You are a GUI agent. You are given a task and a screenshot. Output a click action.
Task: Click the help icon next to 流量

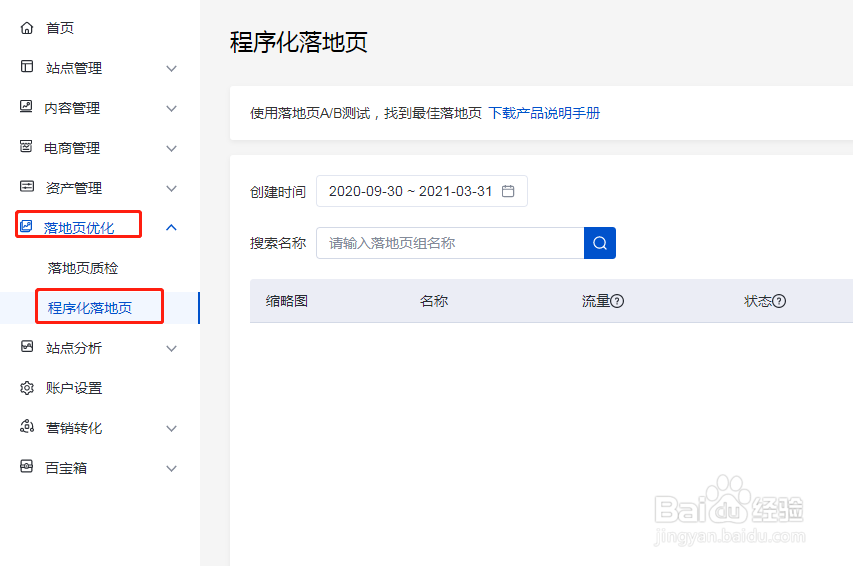[x=617, y=301]
